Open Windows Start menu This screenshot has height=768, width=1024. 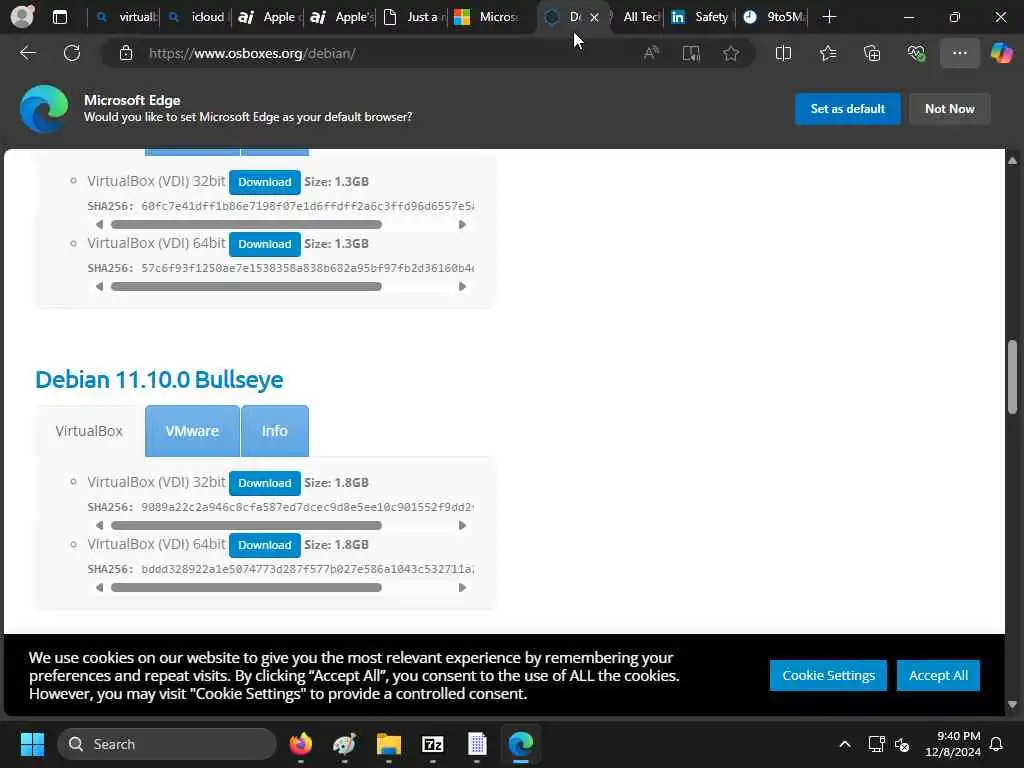tap(32, 744)
